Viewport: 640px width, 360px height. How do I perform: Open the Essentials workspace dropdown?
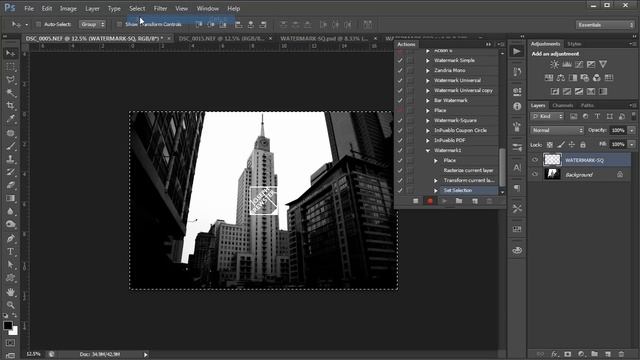point(605,25)
